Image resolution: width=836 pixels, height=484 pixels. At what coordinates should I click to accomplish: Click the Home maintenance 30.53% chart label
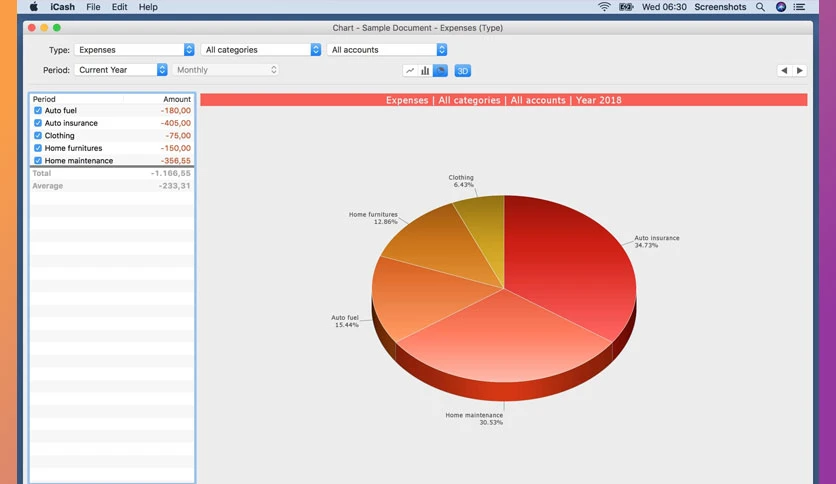[474, 418]
